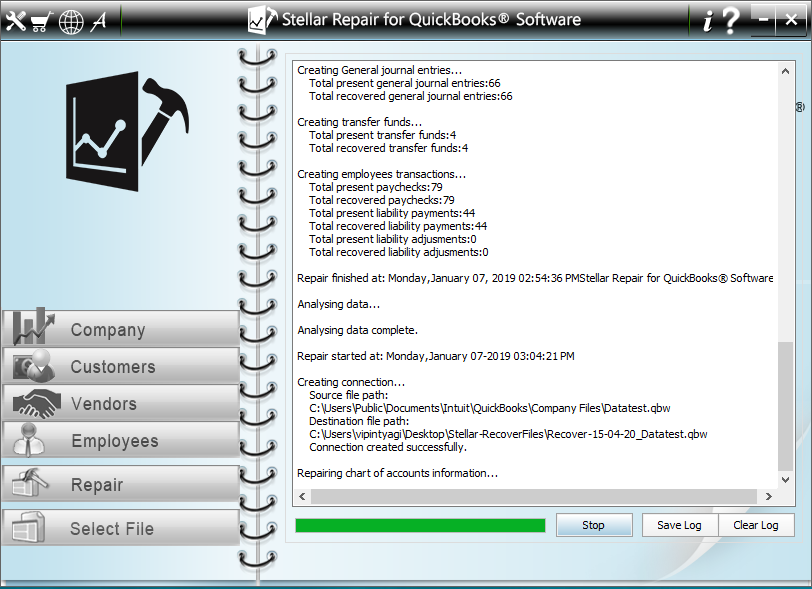Click 'Analysing data complete.' log line
The image size is (812, 589).
click(x=357, y=330)
